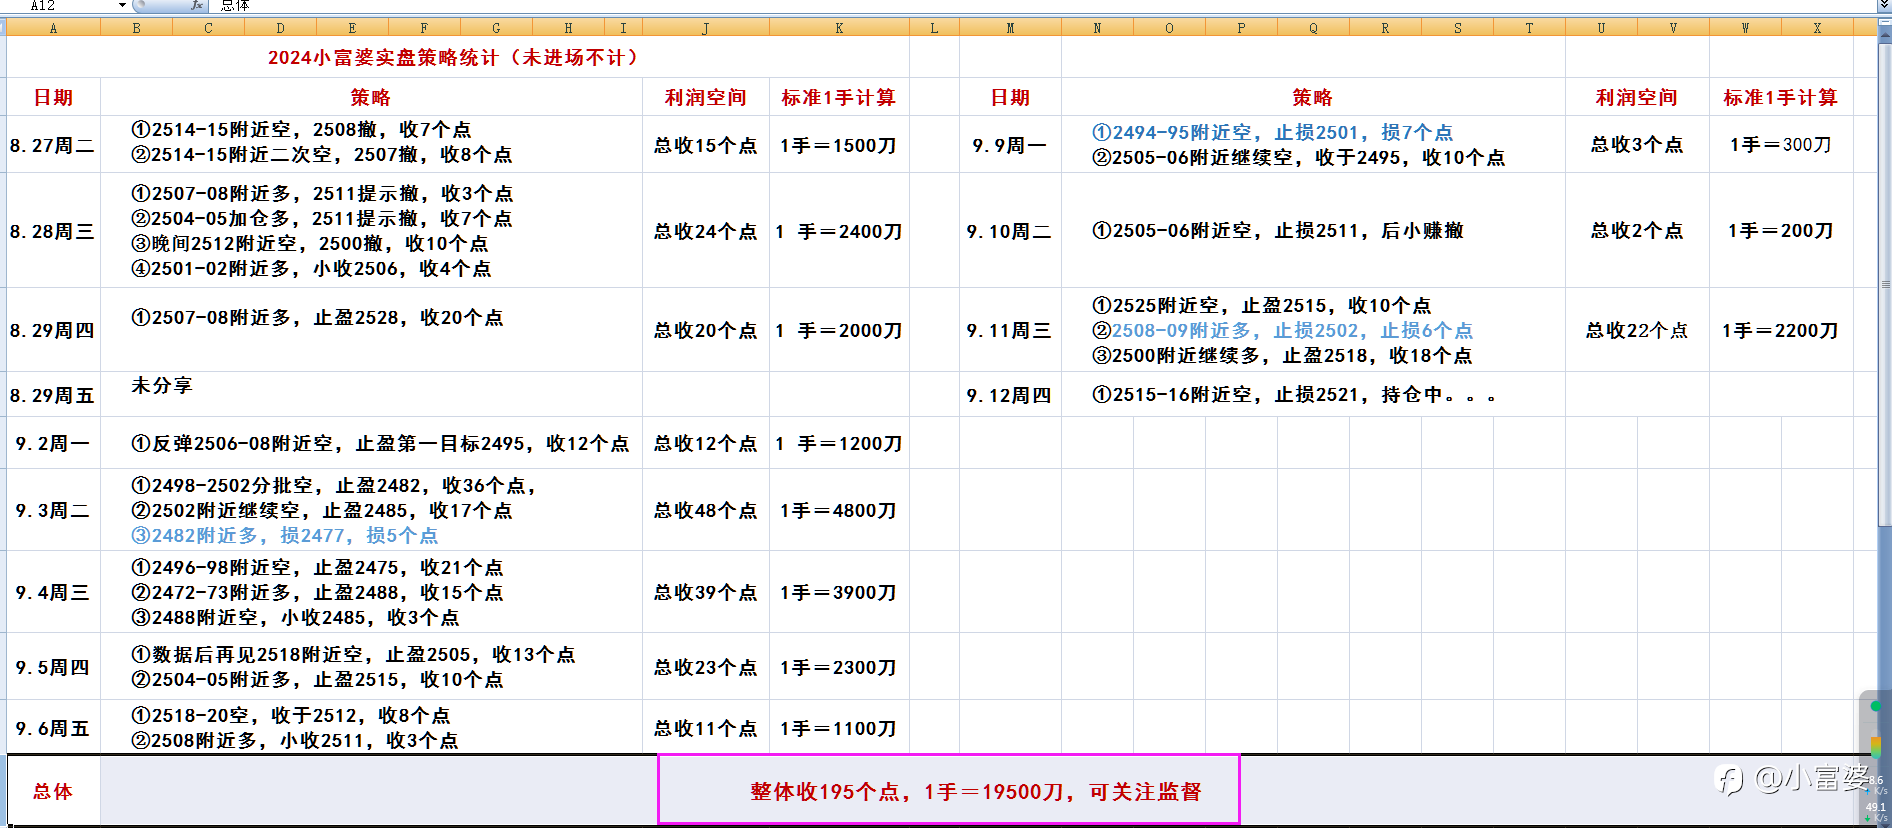Click the split box above vertical scrollbar

[1884, 23]
